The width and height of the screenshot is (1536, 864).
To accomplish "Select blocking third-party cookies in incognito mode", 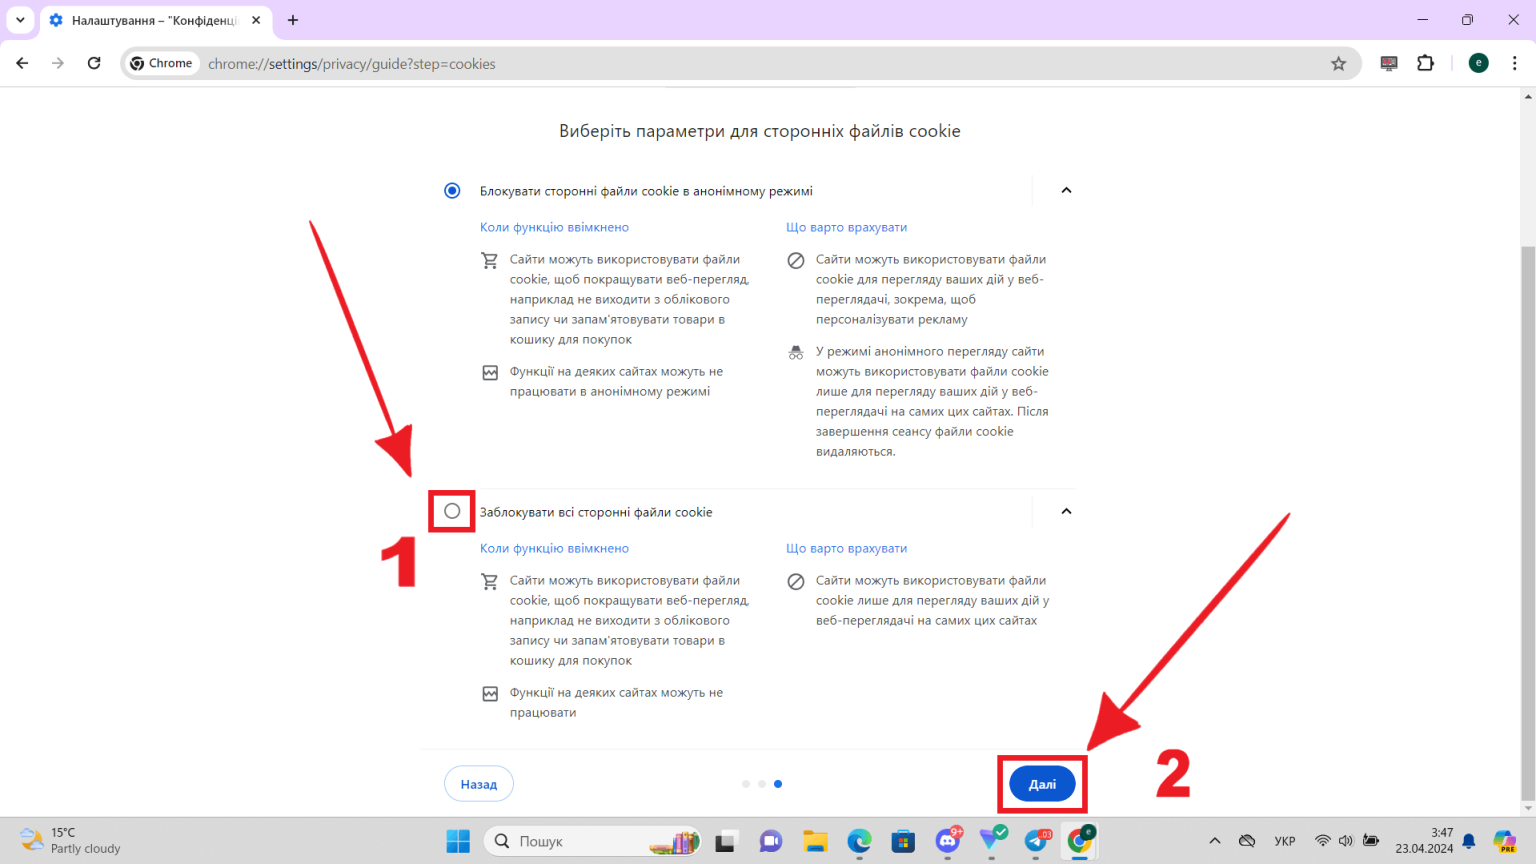I will [451, 190].
